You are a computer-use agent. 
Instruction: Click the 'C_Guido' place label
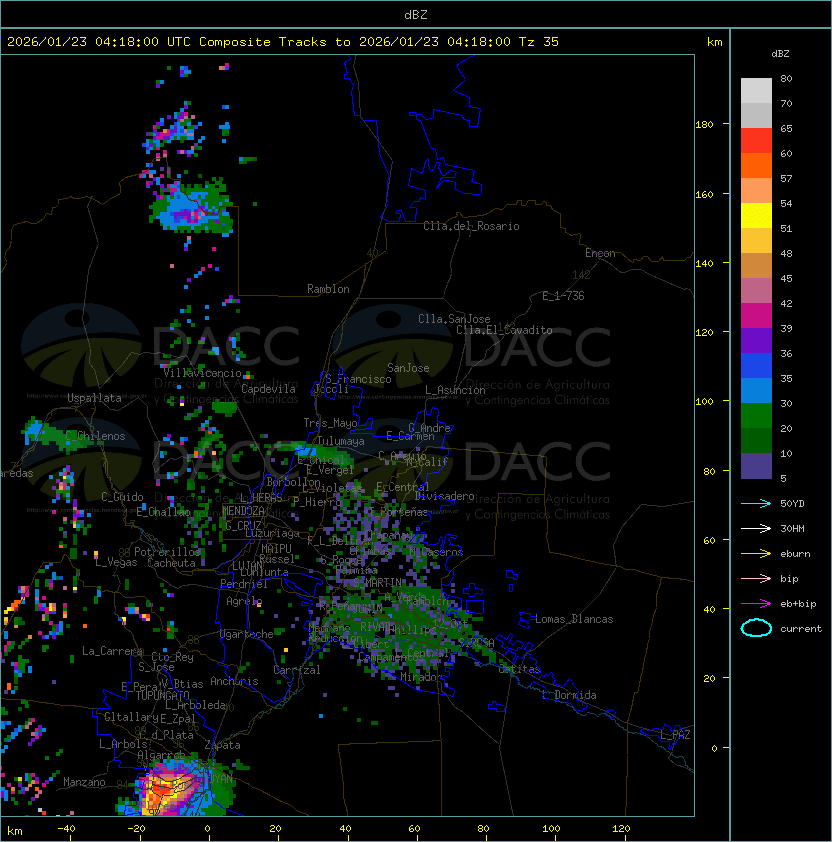[x=122, y=497]
